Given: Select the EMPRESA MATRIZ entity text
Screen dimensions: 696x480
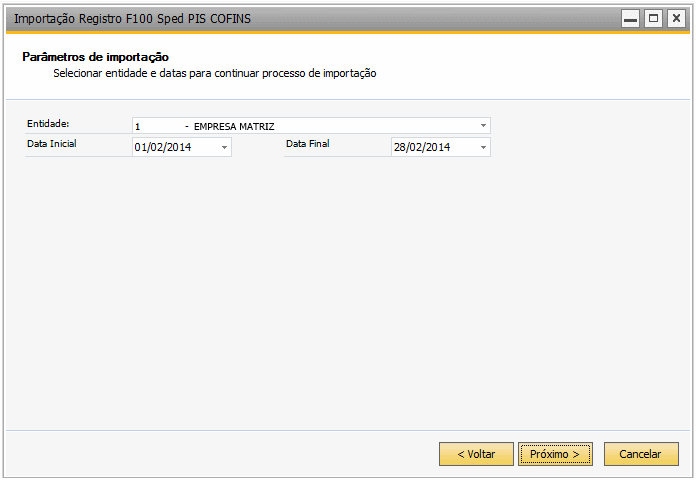Looking at the screenshot, I should coord(234,127).
